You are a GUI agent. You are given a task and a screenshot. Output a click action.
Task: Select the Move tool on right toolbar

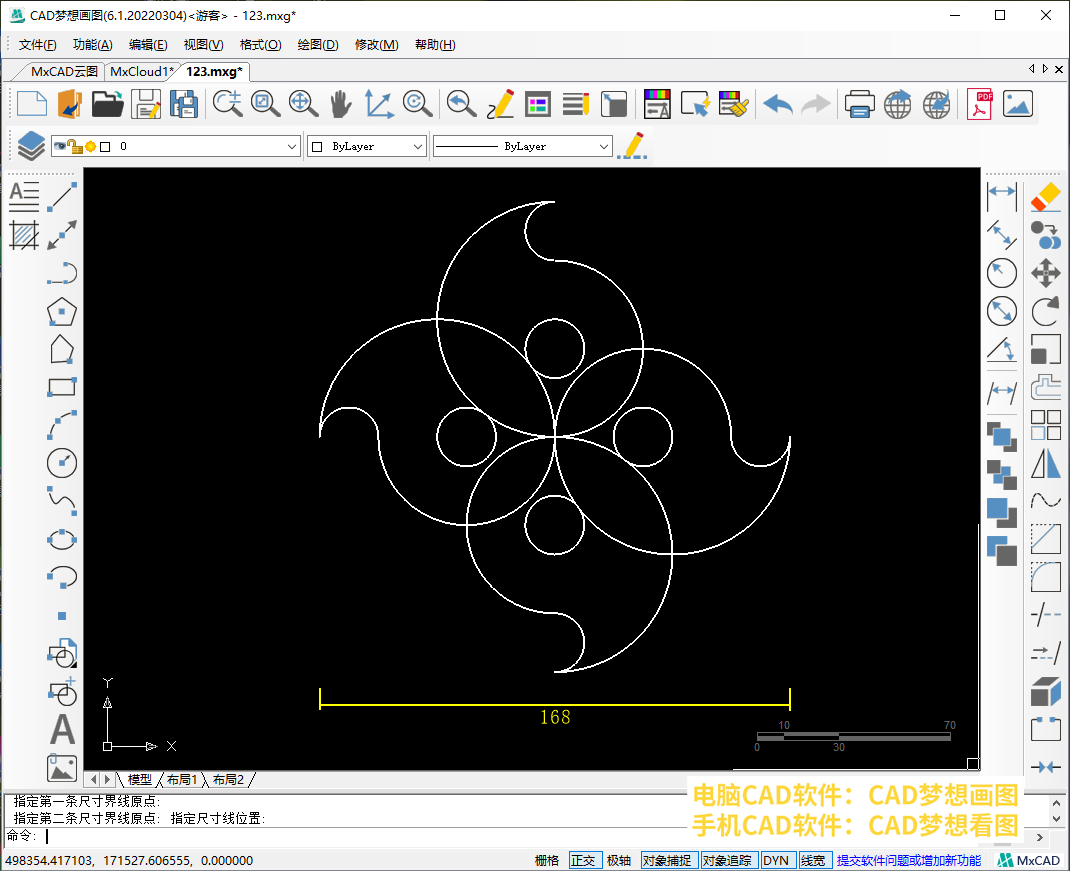1045,273
